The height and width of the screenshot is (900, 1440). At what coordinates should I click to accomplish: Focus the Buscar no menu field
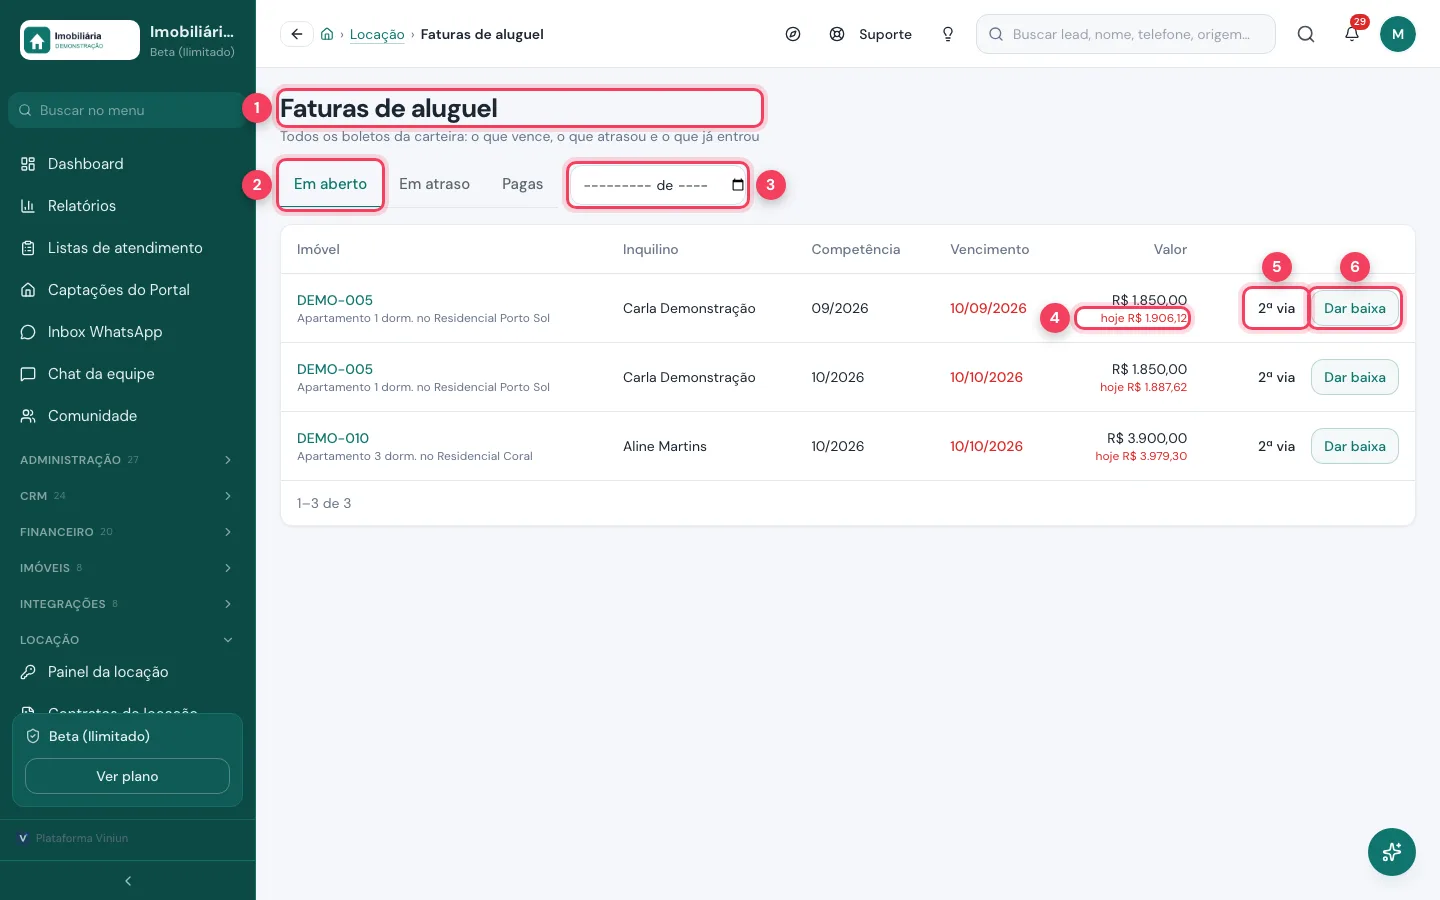128,110
